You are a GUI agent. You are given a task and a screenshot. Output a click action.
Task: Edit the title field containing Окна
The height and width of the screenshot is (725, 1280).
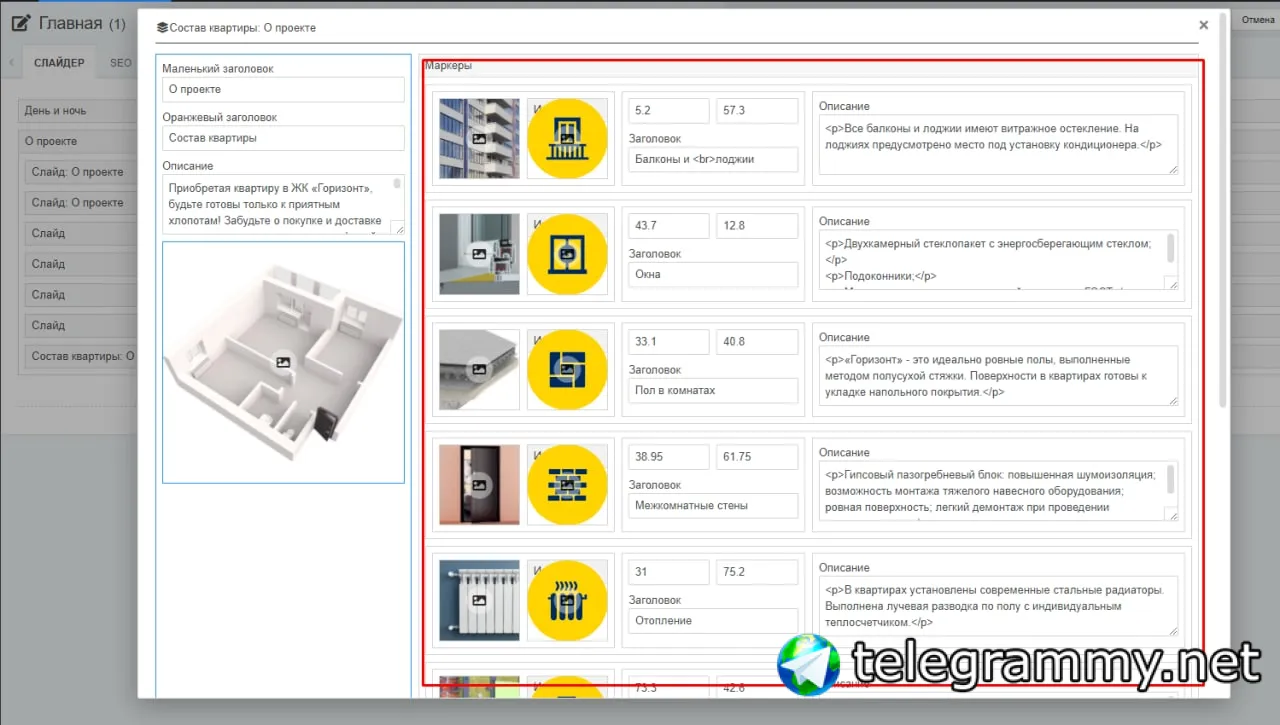[x=713, y=274]
